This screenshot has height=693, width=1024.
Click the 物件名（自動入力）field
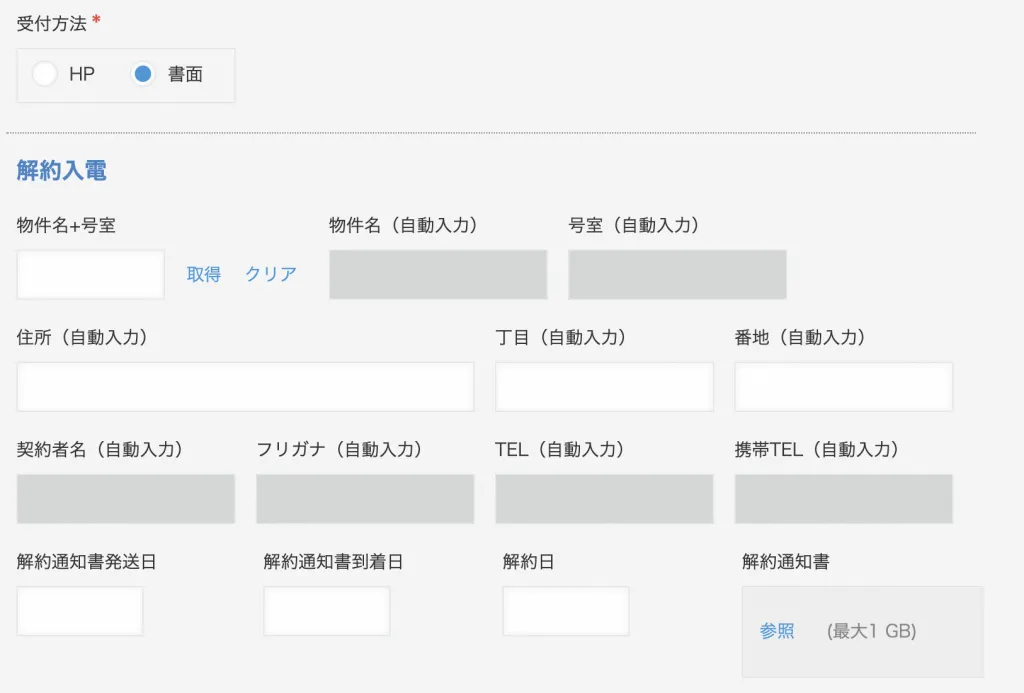[x=438, y=275]
